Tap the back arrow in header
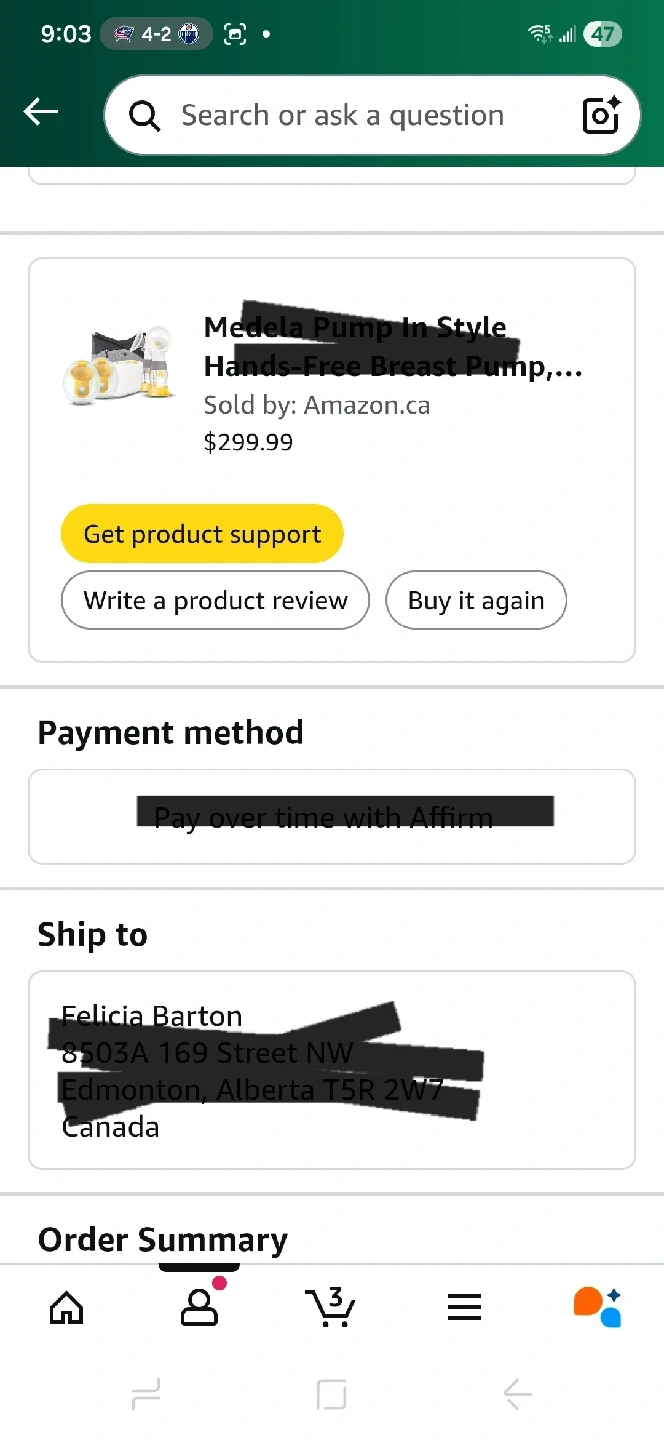This screenshot has width=664, height=1440. tap(41, 113)
